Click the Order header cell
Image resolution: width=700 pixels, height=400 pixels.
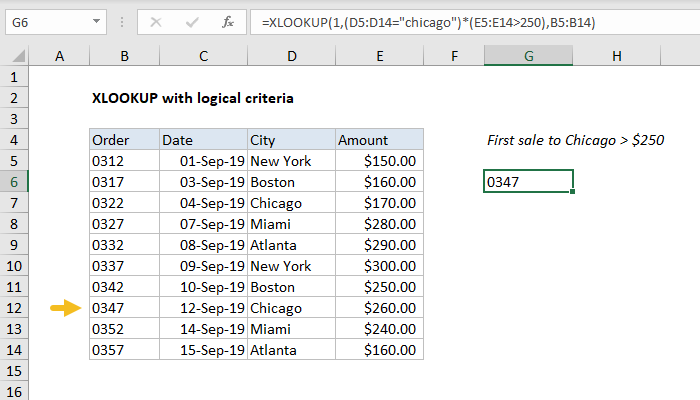(x=123, y=140)
